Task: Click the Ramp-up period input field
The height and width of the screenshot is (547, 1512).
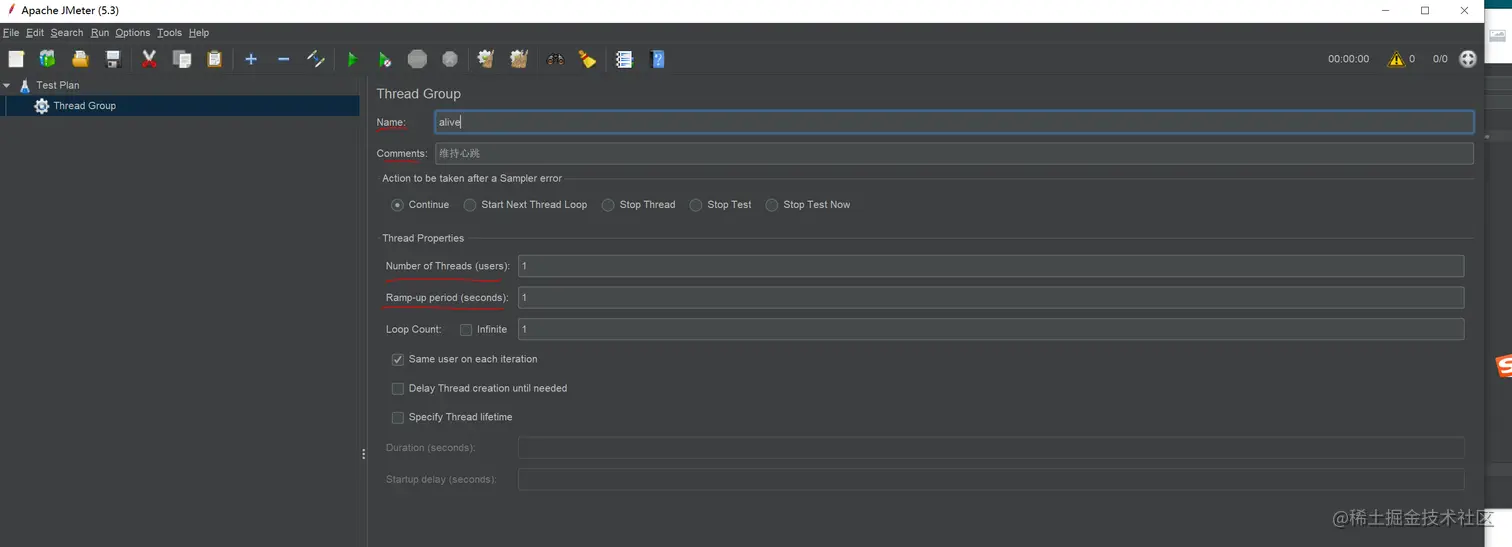Action: pos(991,297)
